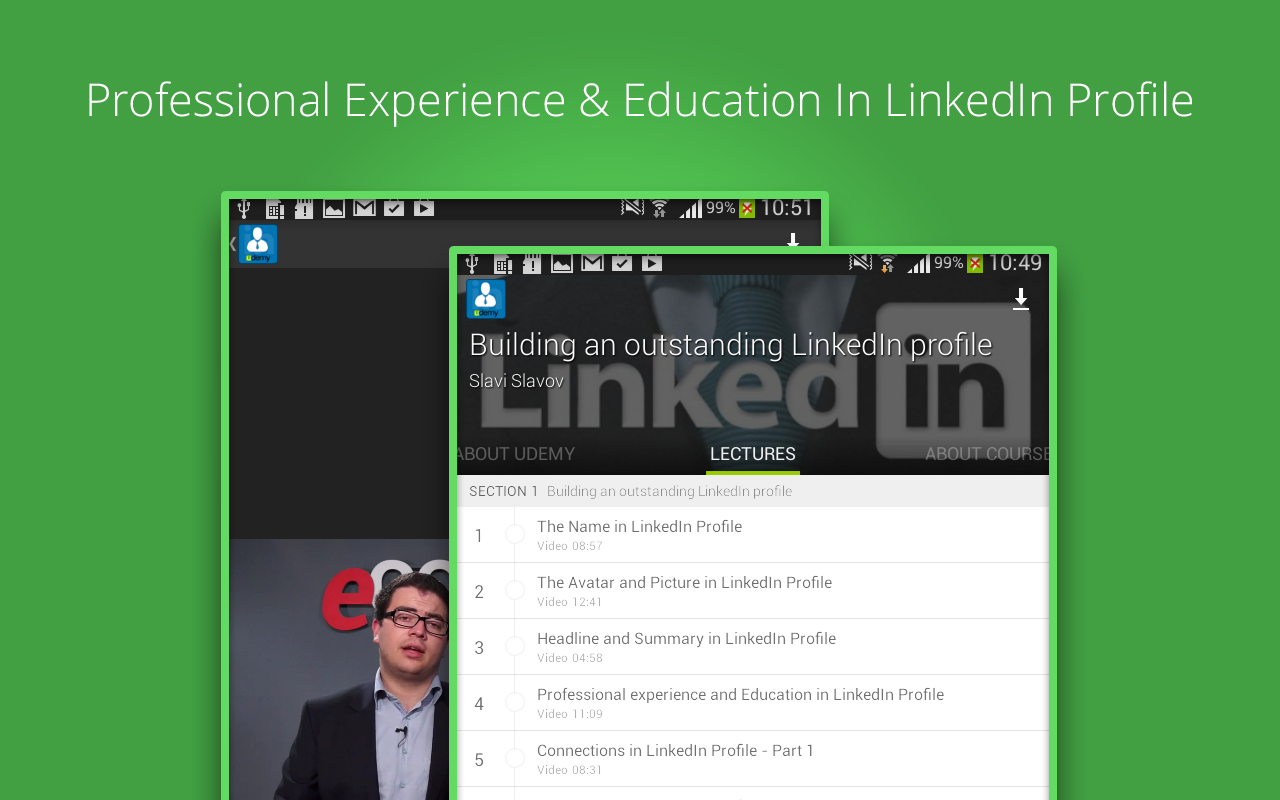Viewport: 1280px width, 800px height.
Task: Tap the Video 12:41 duration label
Action: 570,602
